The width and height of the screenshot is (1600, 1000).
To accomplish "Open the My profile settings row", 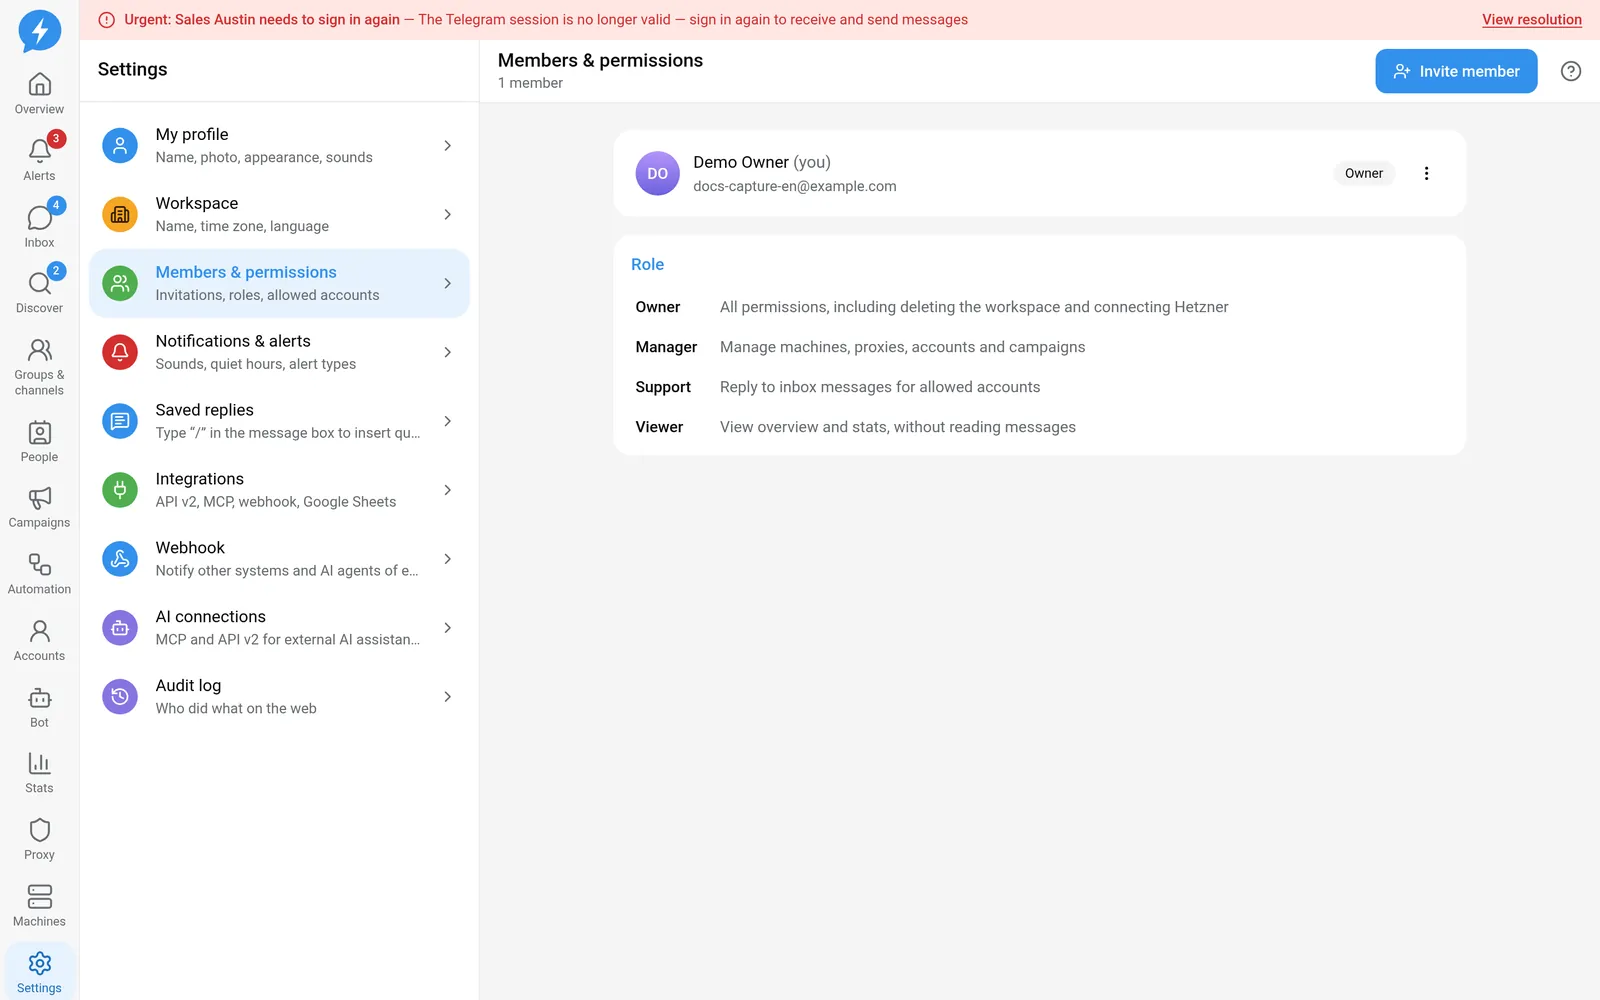I will (x=279, y=146).
